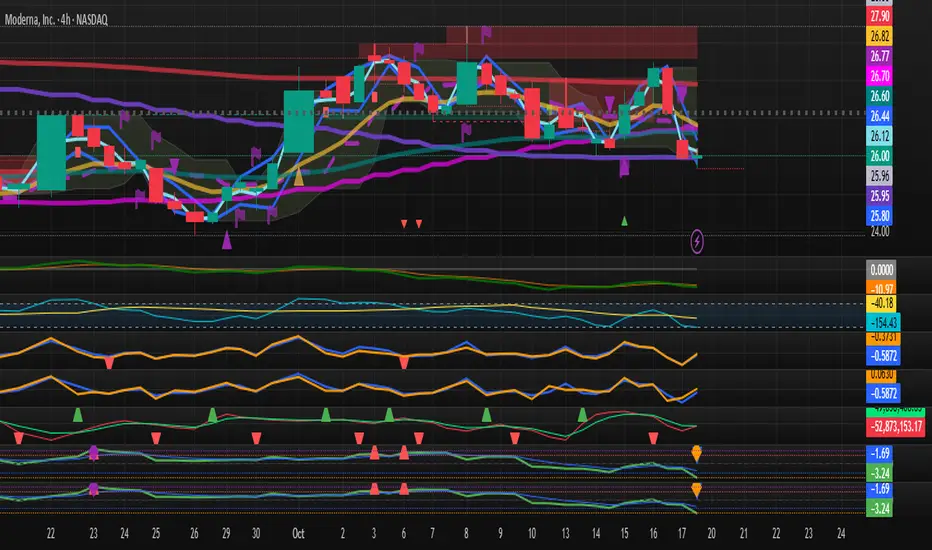932x550 pixels.
Task: Click the blue 25.80 price label
Action: [x=880, y=216]
